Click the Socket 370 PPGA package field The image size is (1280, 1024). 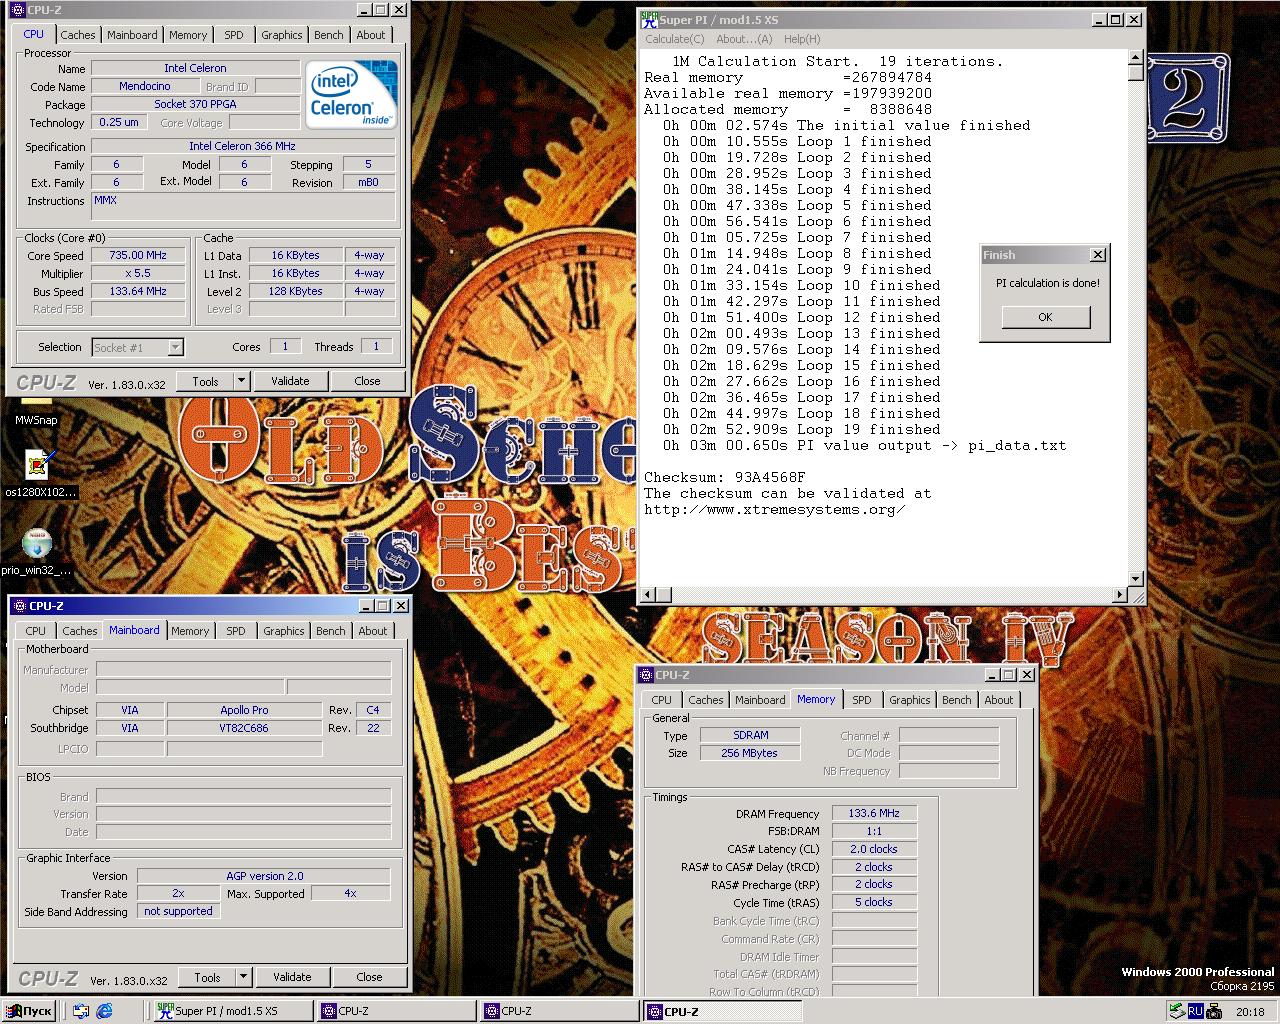[195, 104]
